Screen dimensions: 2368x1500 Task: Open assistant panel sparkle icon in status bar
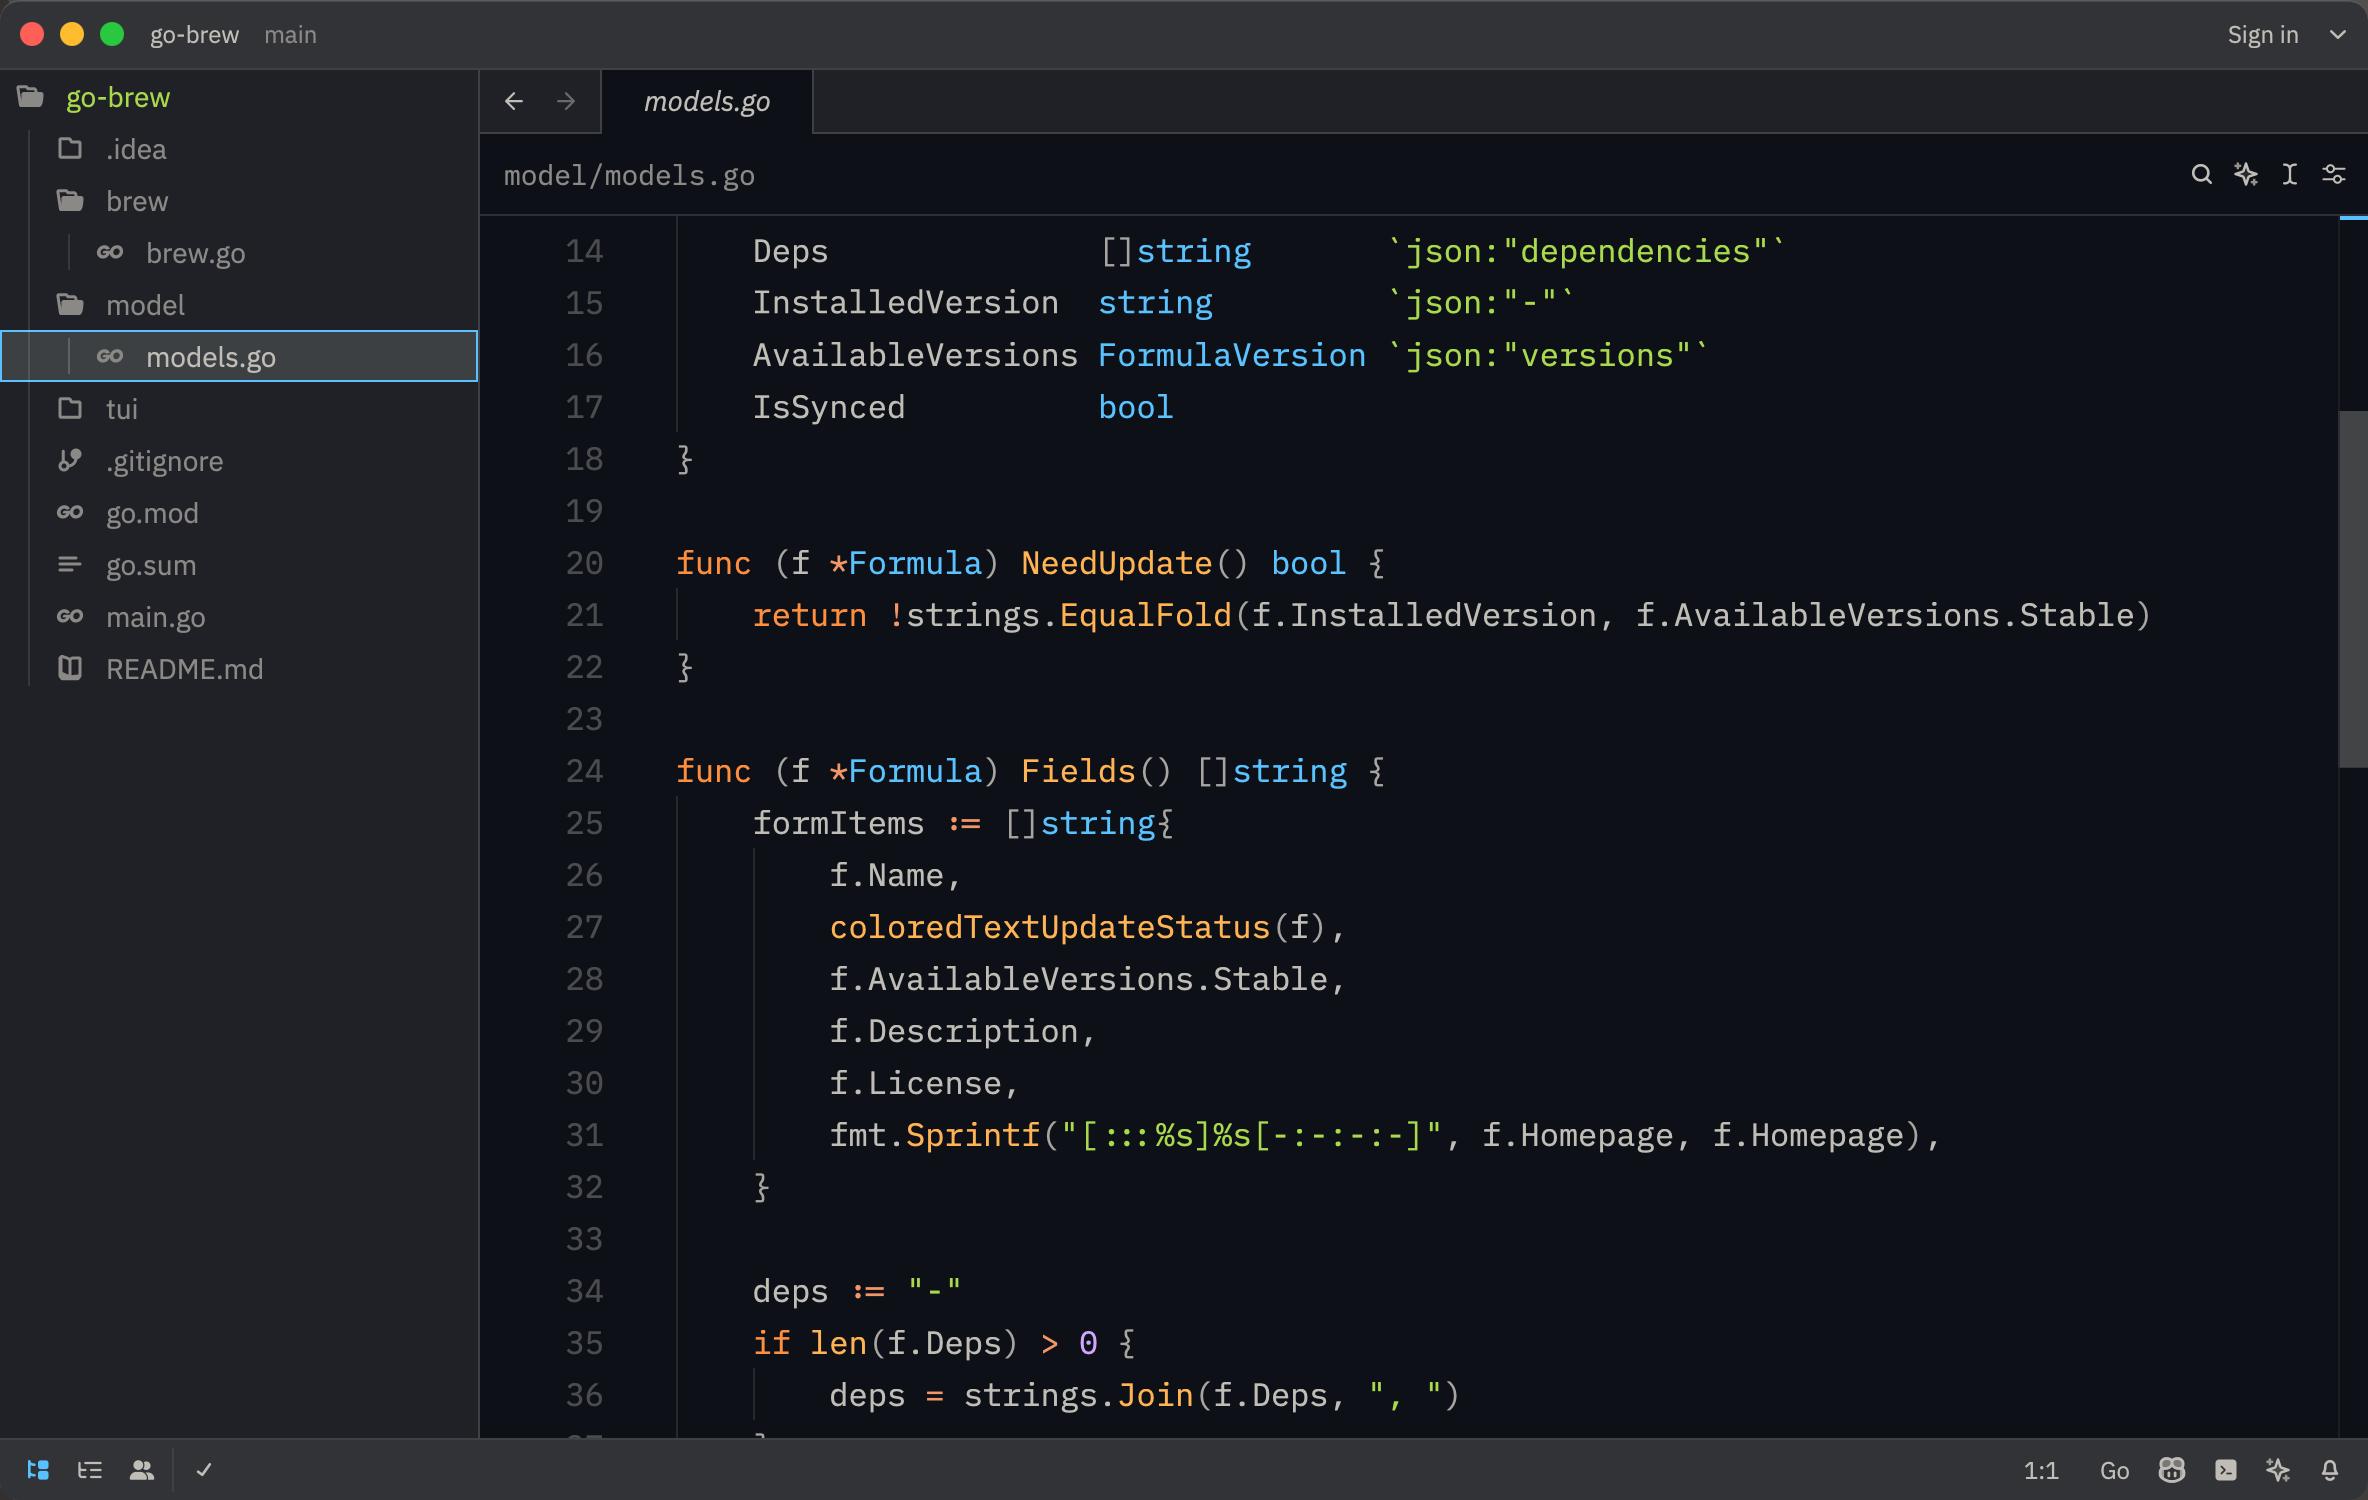coord(2278,1469)
